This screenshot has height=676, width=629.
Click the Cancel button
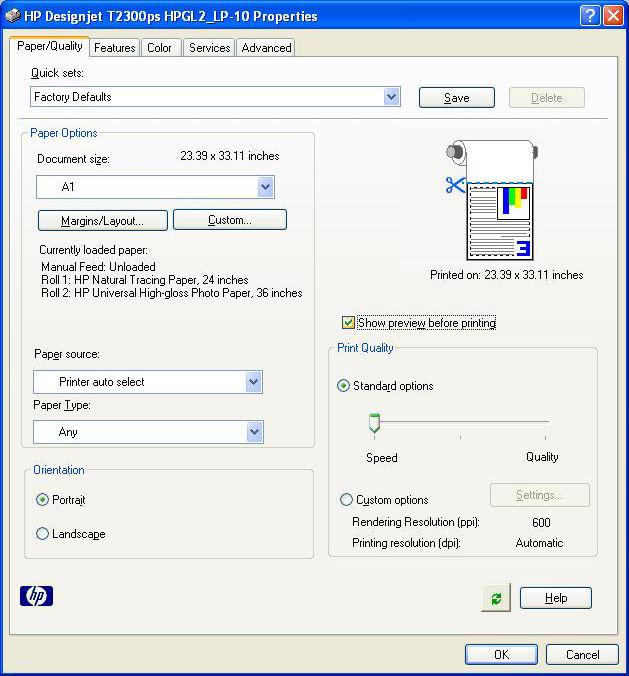pyautogui.click(x=582, y=654)
